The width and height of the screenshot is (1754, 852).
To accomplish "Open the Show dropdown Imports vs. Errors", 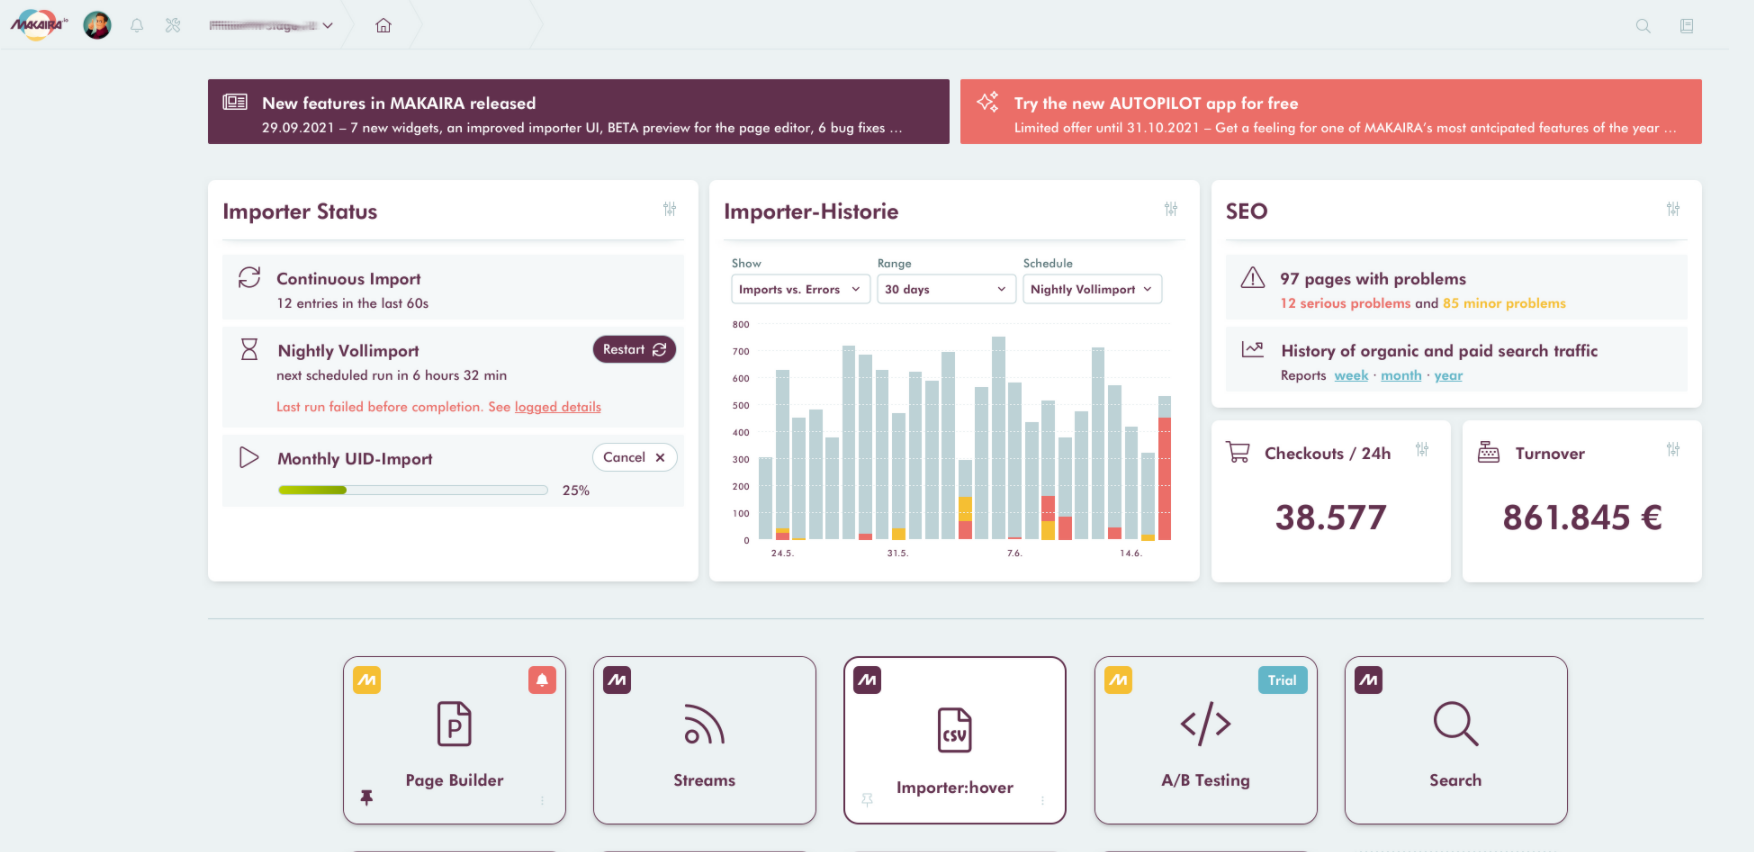I will (x=799, y=289).
